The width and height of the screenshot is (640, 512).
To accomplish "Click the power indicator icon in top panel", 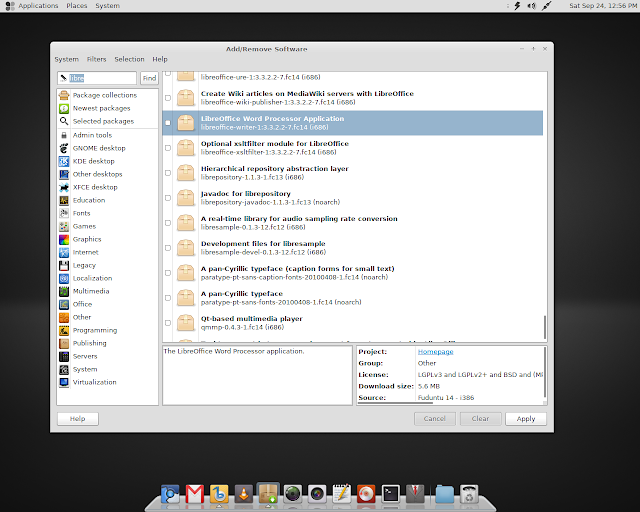I will tap(518, 6).
